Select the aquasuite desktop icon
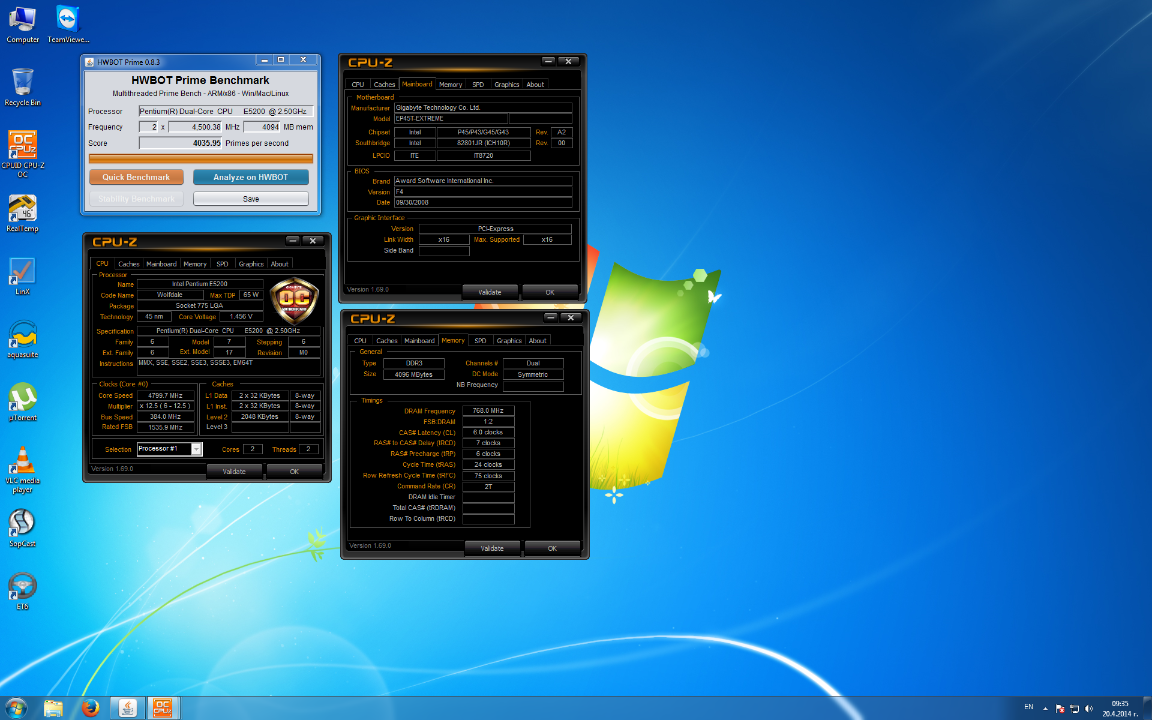 (x=22, y=339)
